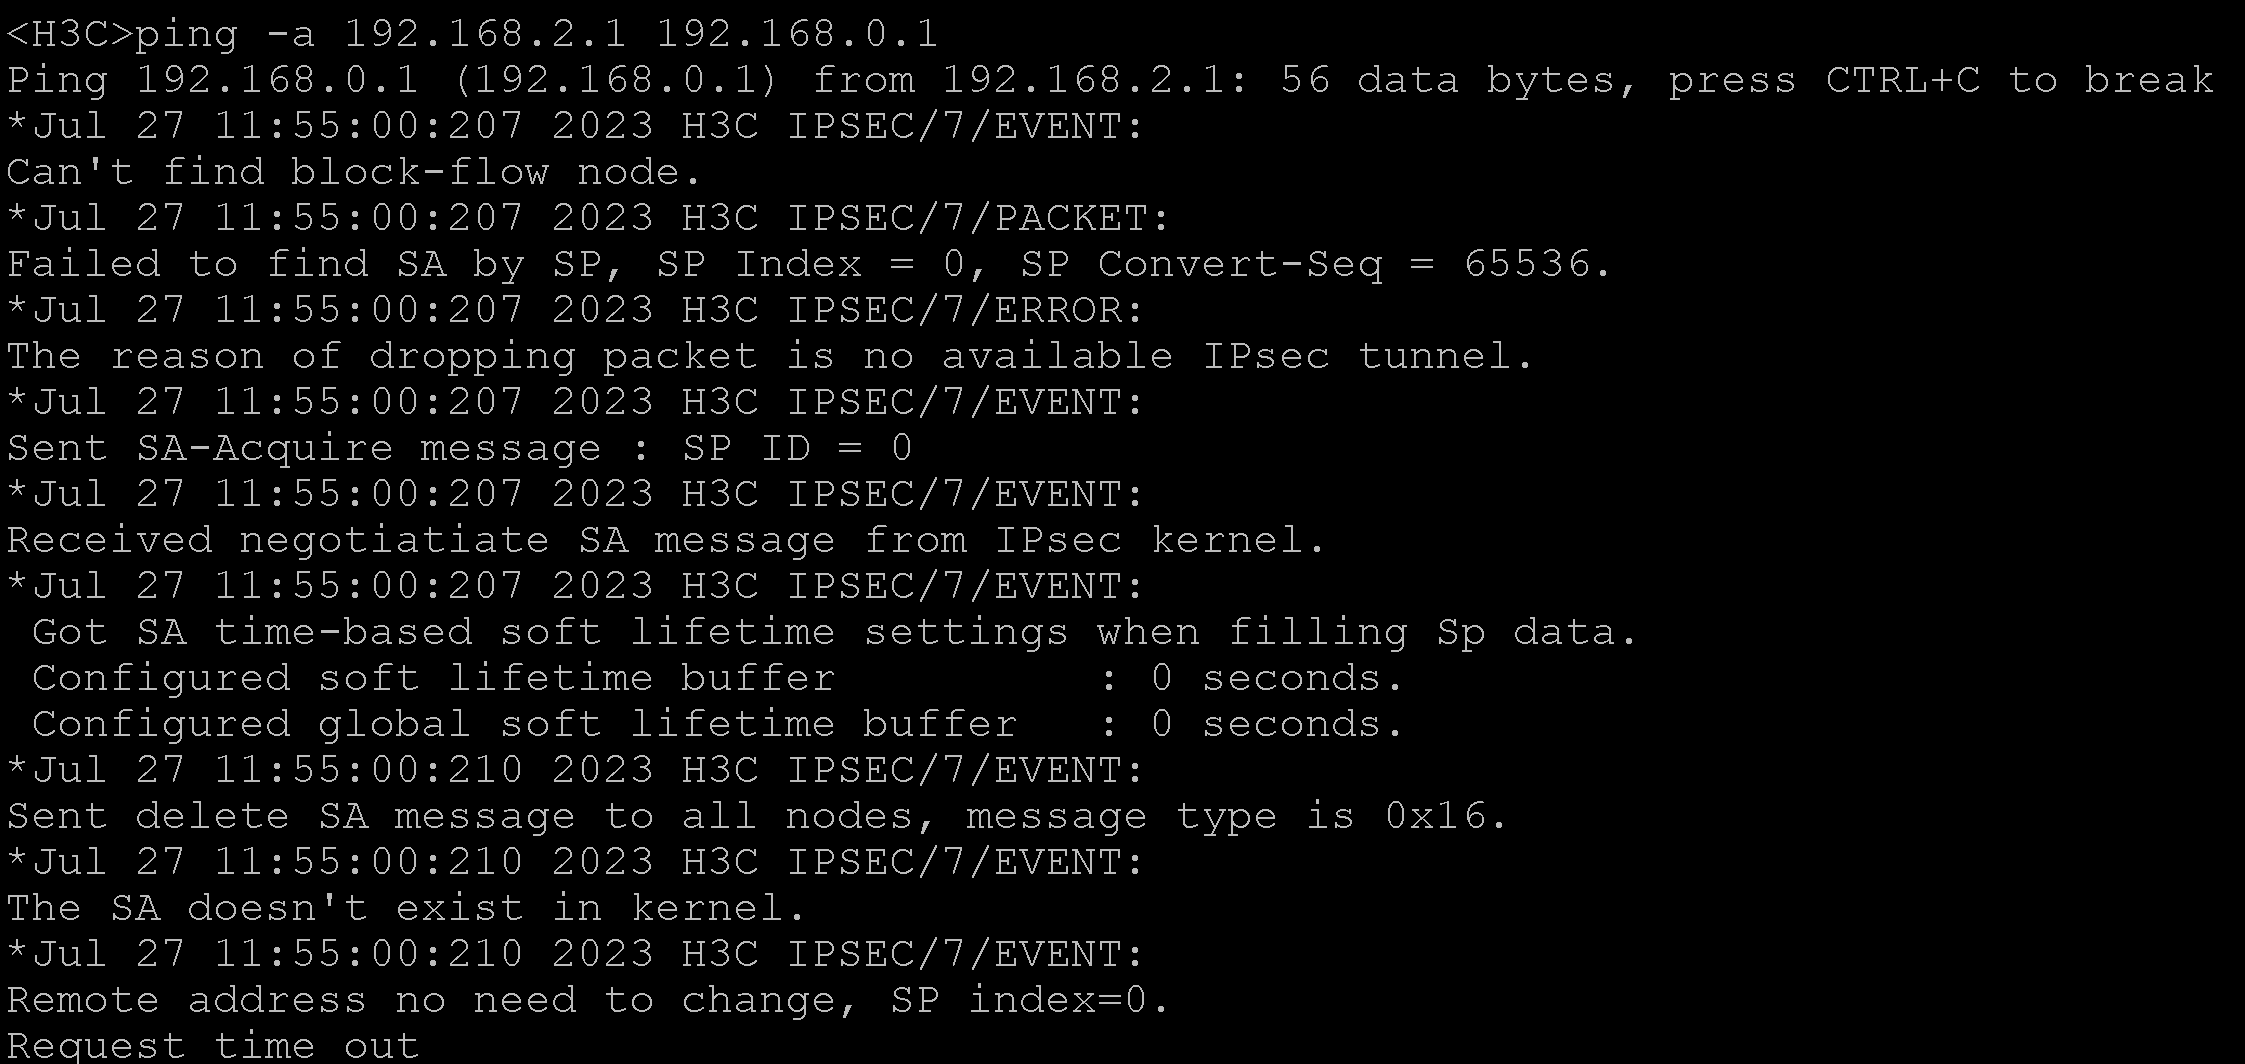Click the "Request time out" line
Image resolution: width=2245 pixels, height=1064 pixels.
coord(212,1046)
